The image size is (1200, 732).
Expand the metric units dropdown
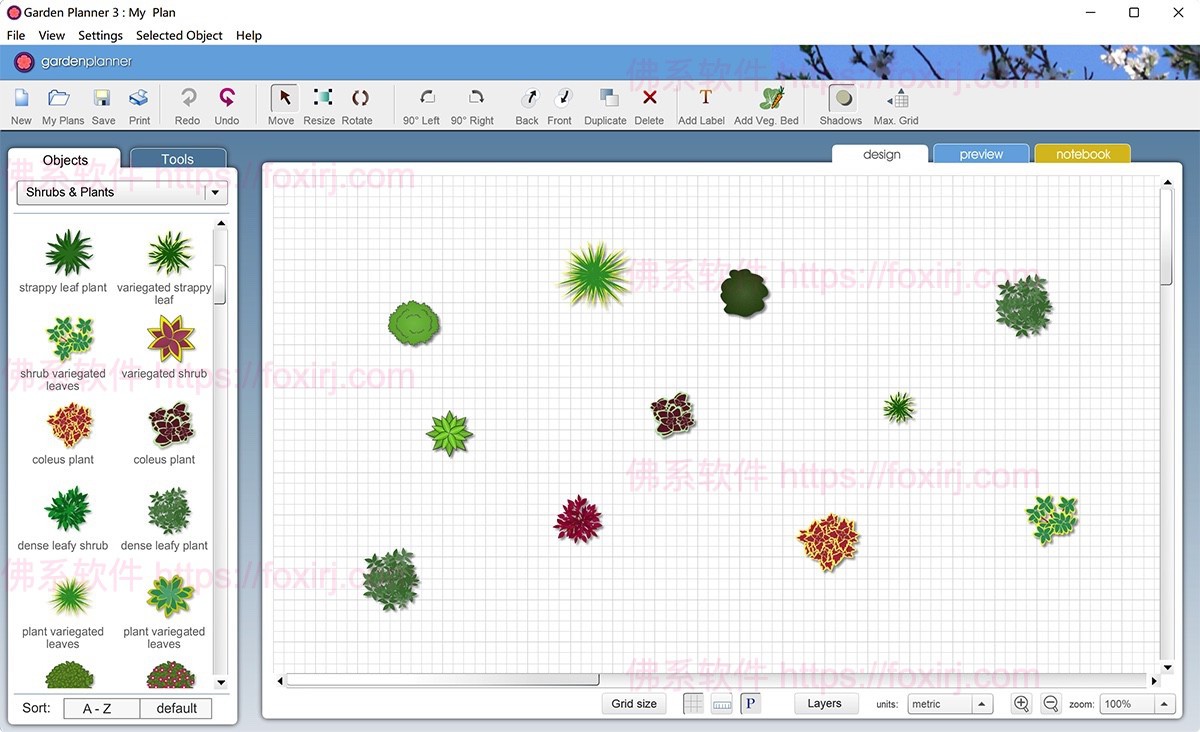pos(981,704)
